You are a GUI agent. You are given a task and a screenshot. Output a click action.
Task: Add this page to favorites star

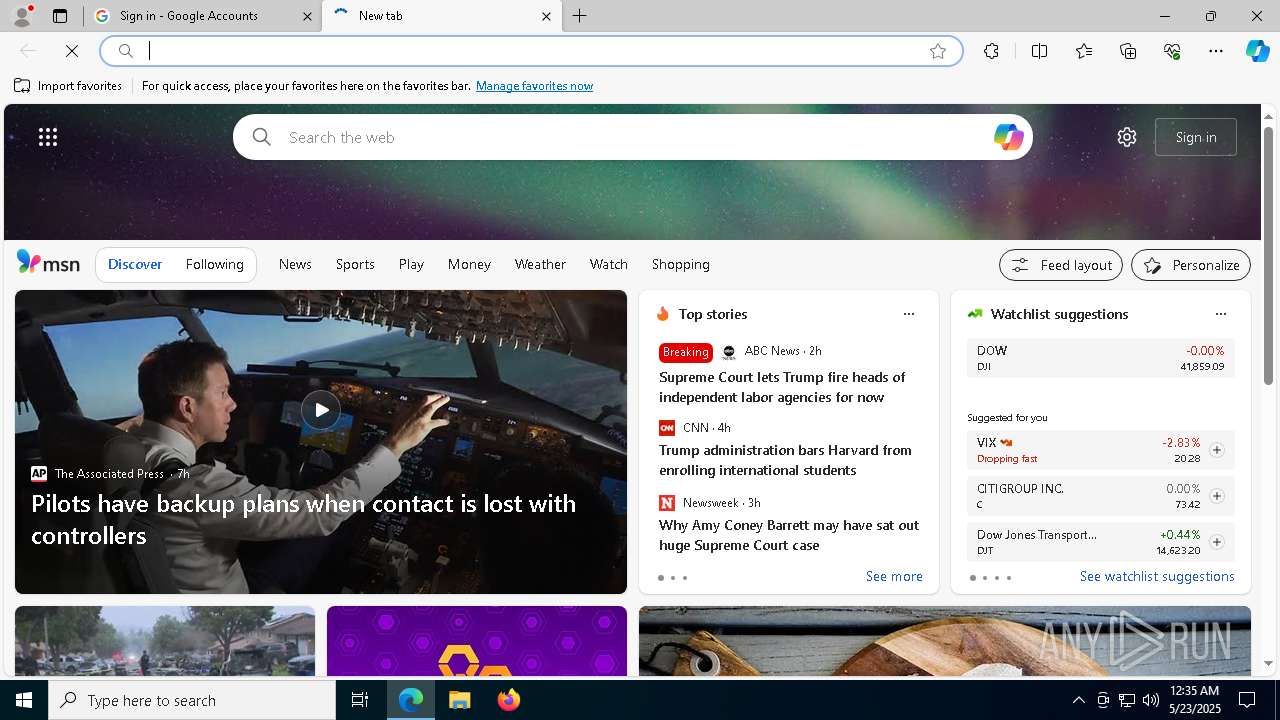pos(938,51)
